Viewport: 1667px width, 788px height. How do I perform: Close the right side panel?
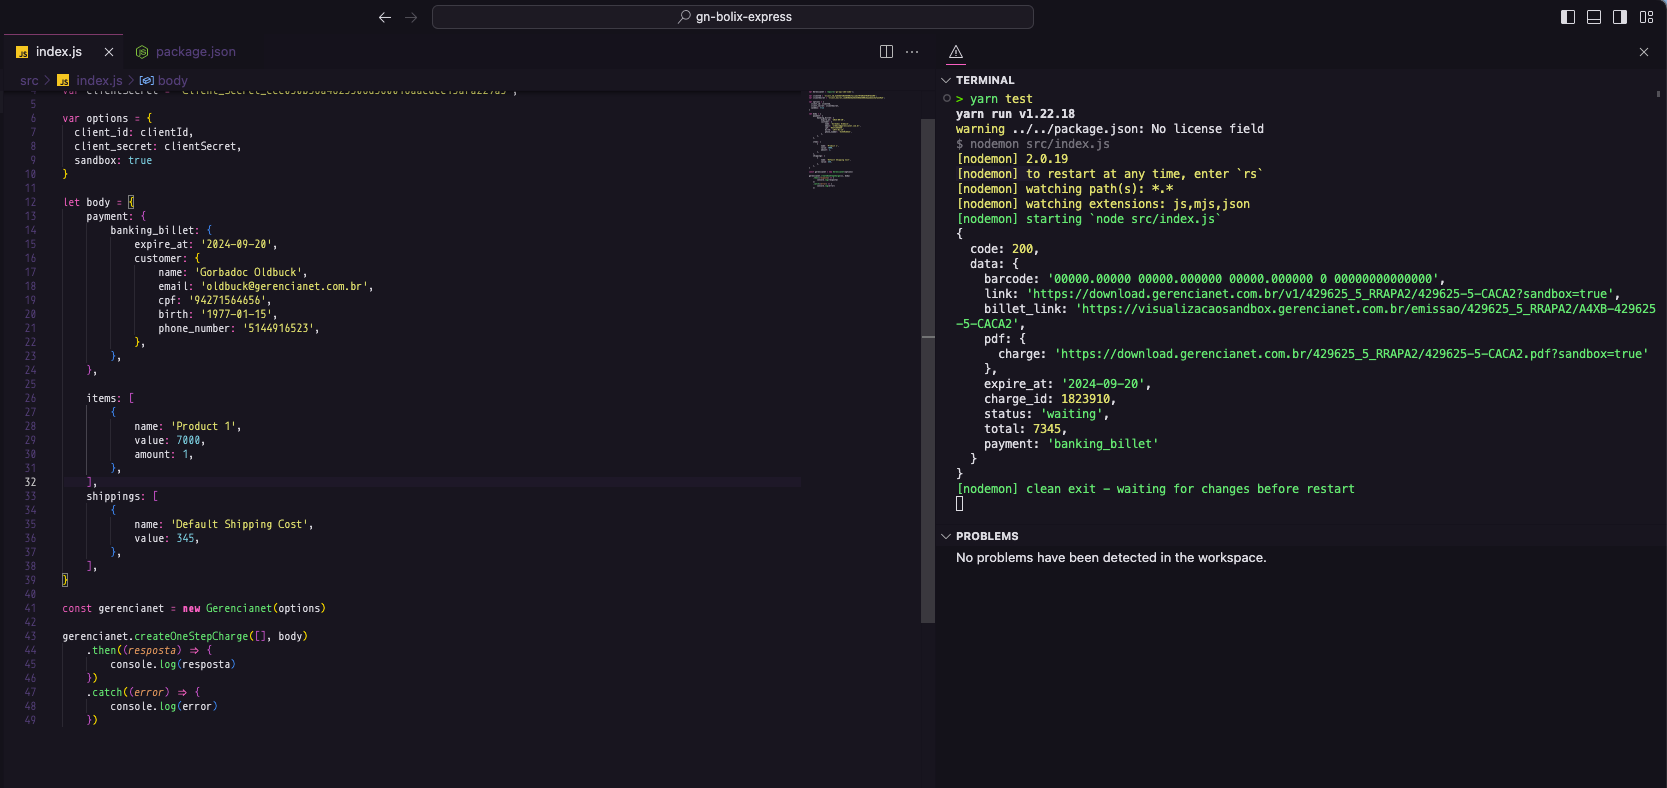1644,52
